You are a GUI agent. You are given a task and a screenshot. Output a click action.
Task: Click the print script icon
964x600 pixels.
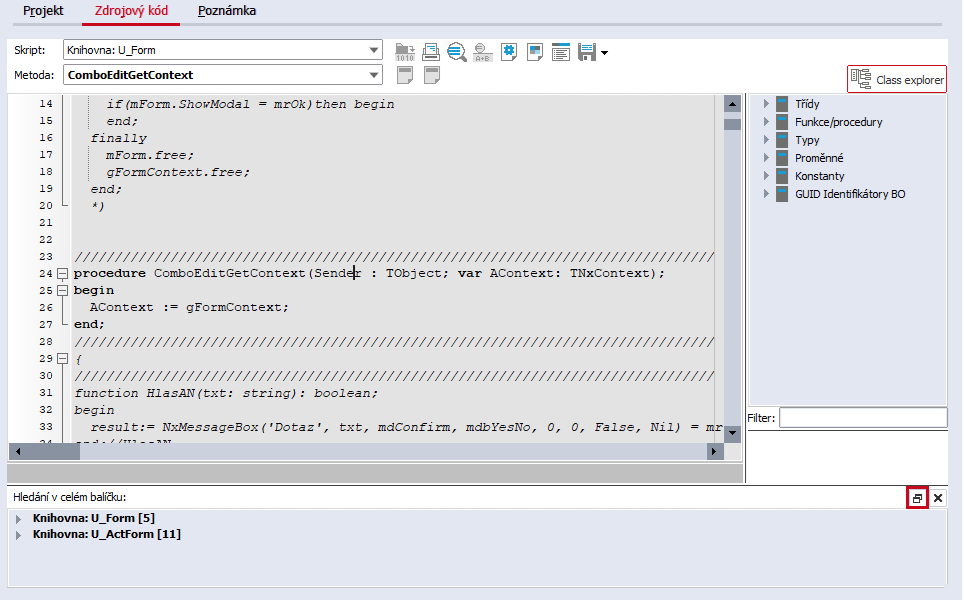click(x=431, y=52)
